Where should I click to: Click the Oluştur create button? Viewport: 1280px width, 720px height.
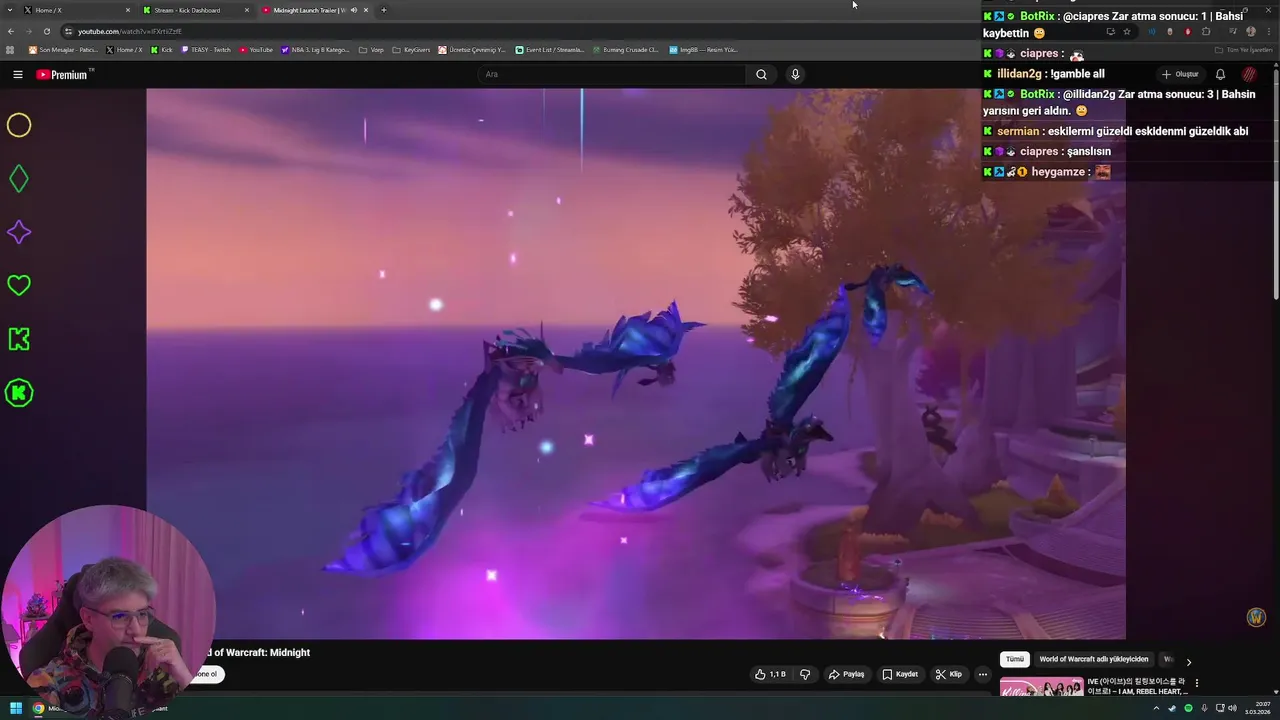pos(1180,74)
